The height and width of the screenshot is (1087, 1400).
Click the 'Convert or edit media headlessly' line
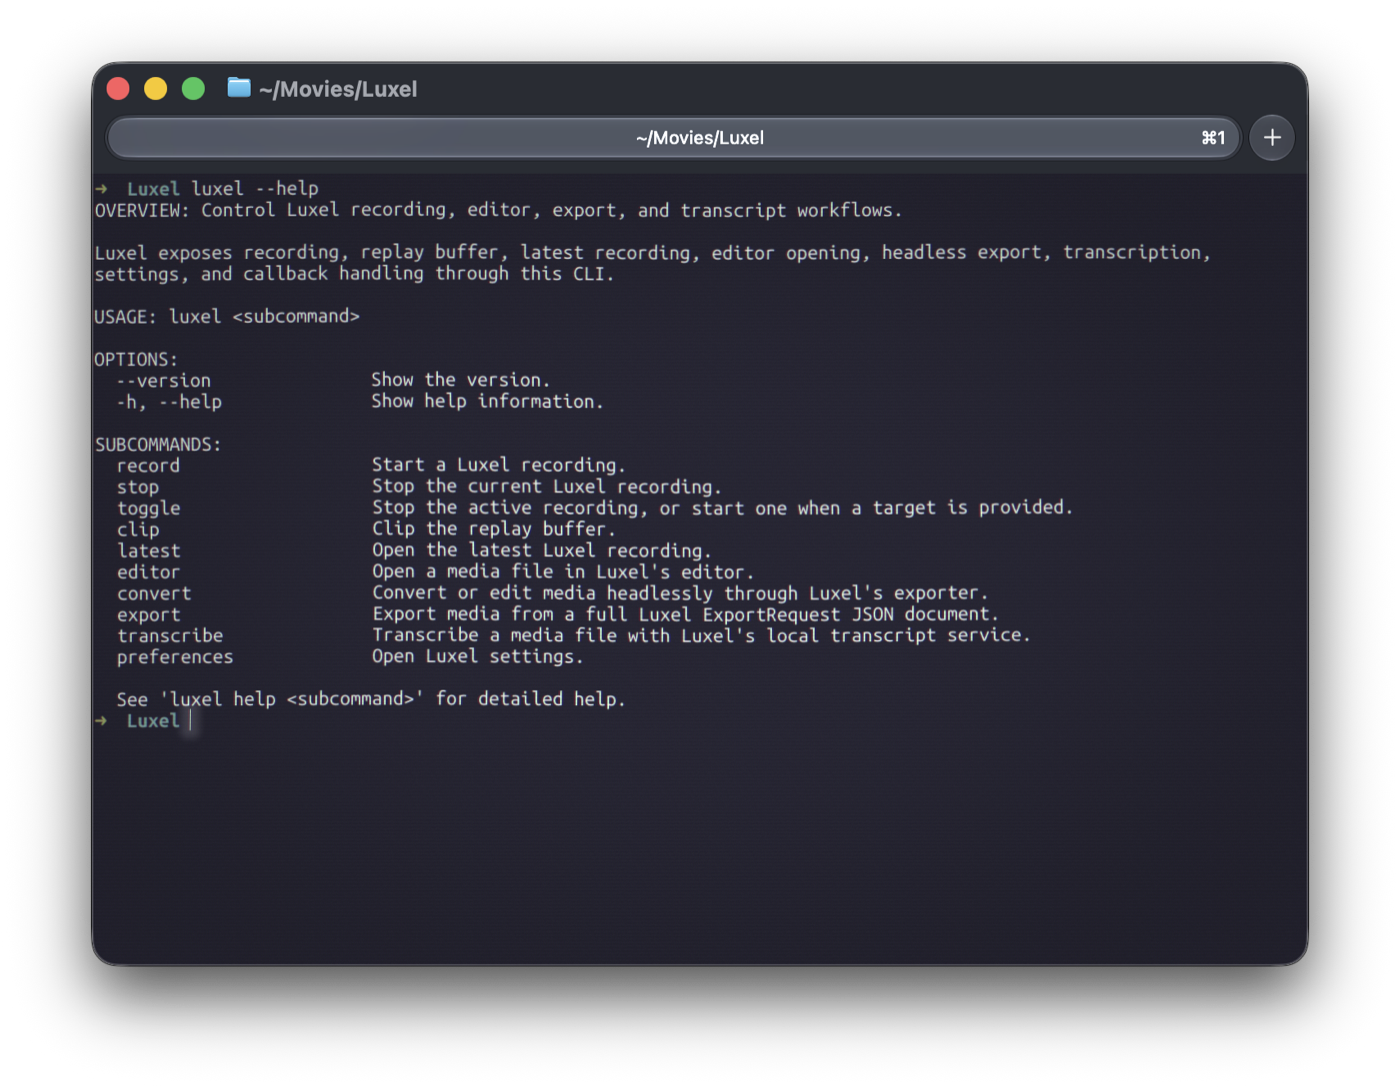[x=680, y=593]
